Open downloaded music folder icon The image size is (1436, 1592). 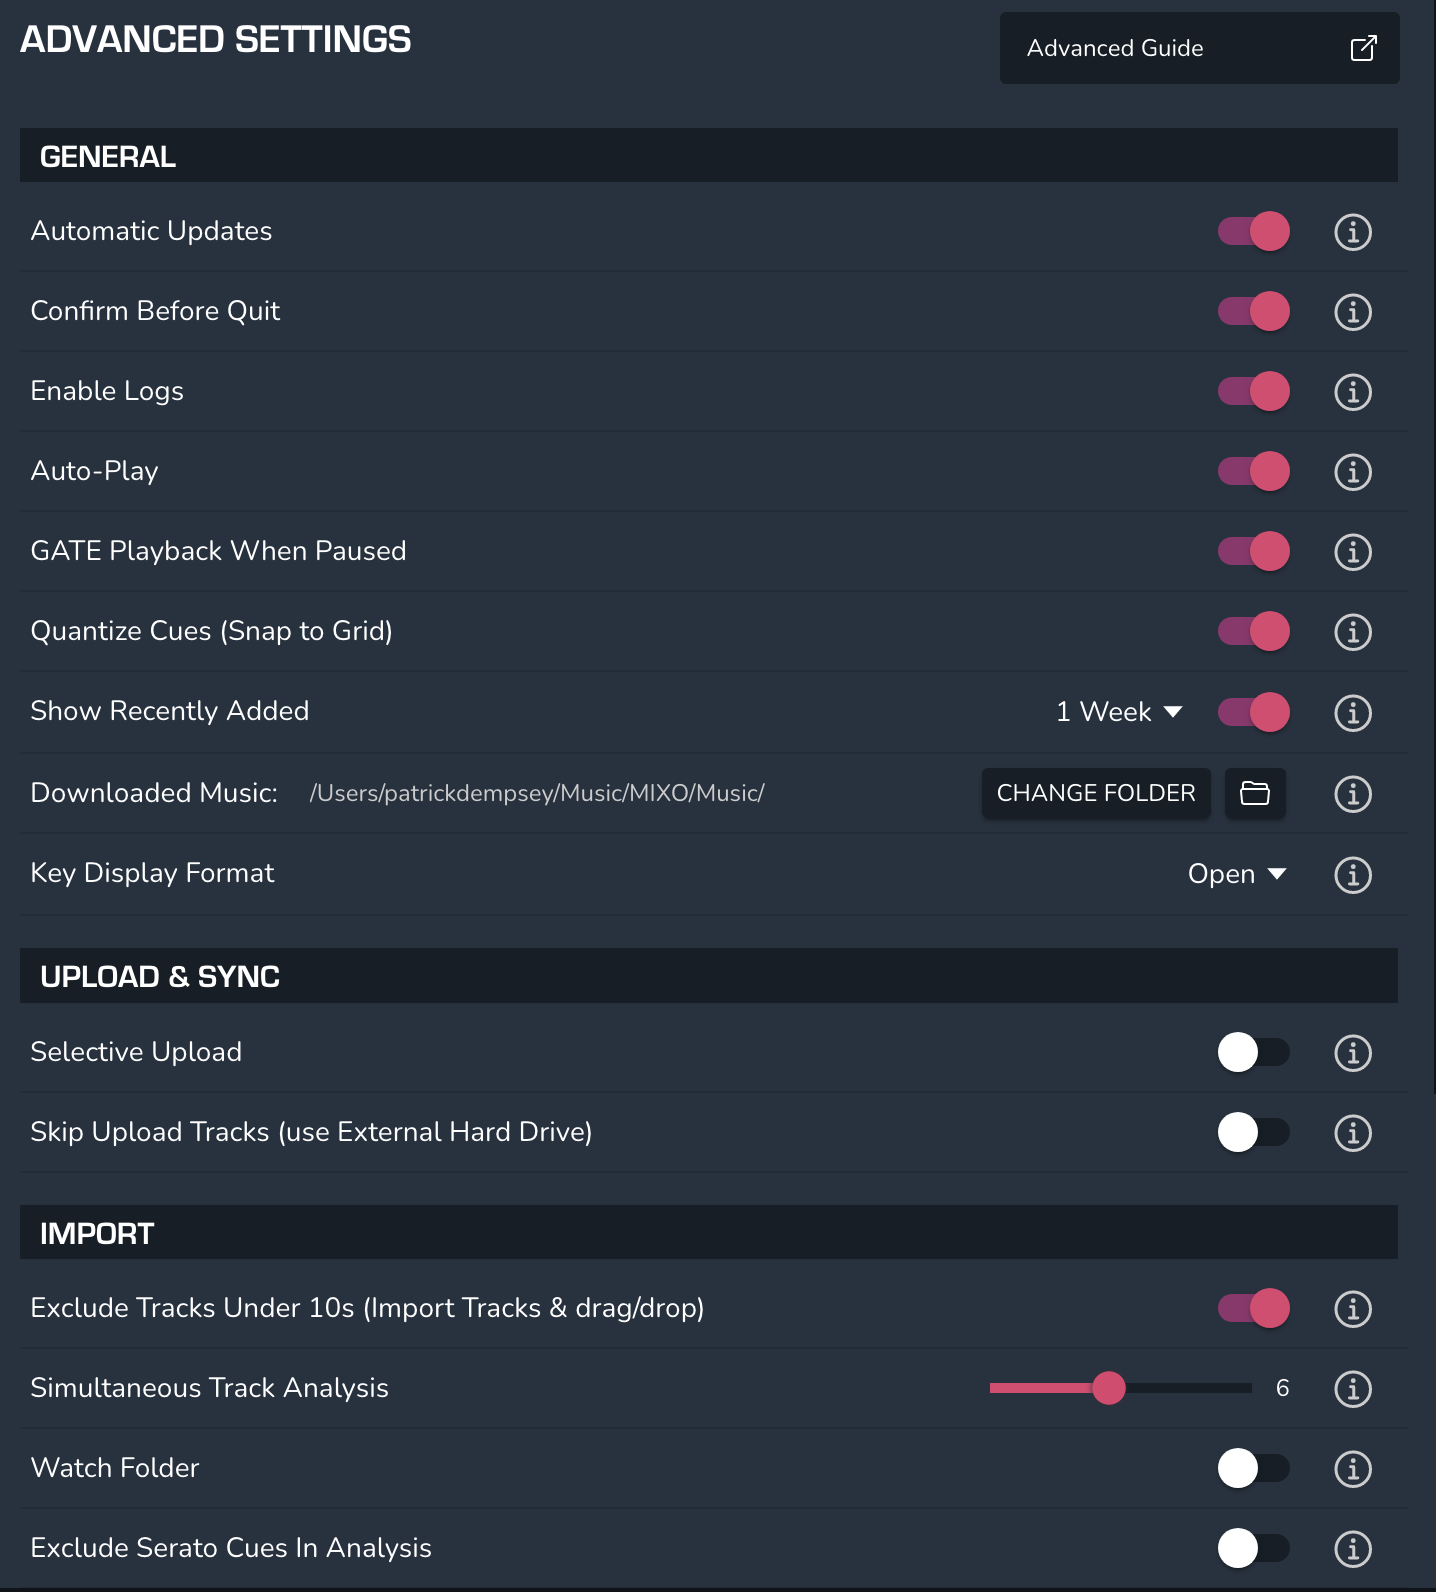pos(1255,793)
